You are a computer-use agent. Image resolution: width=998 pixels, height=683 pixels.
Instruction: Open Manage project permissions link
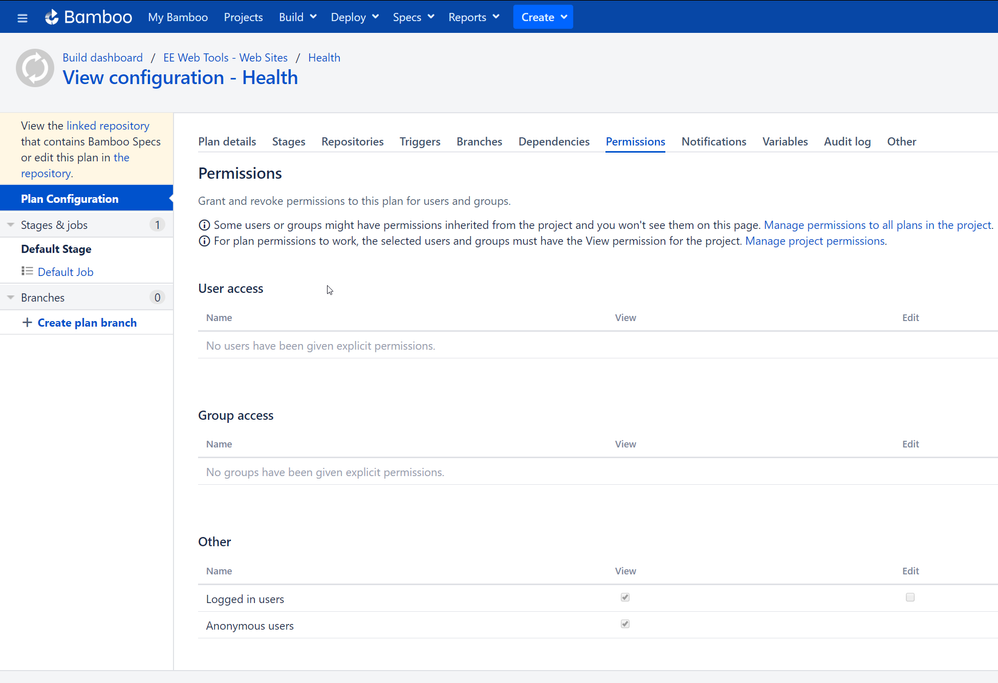coord(815,241)
